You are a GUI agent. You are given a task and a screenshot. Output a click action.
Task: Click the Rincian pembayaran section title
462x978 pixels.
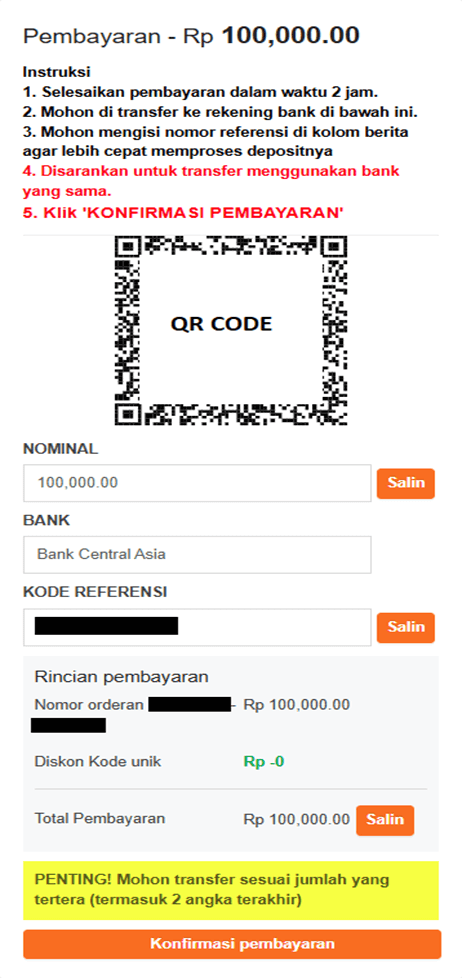point(122,677)
